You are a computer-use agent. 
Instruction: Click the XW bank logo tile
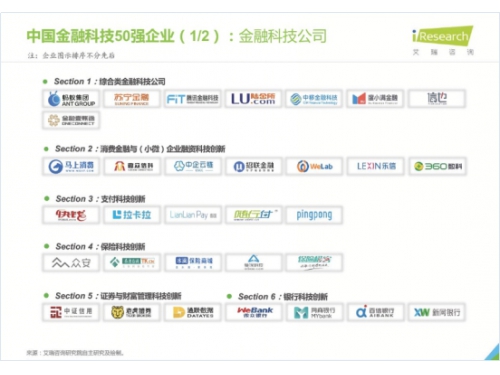click(x=437, y=312)
